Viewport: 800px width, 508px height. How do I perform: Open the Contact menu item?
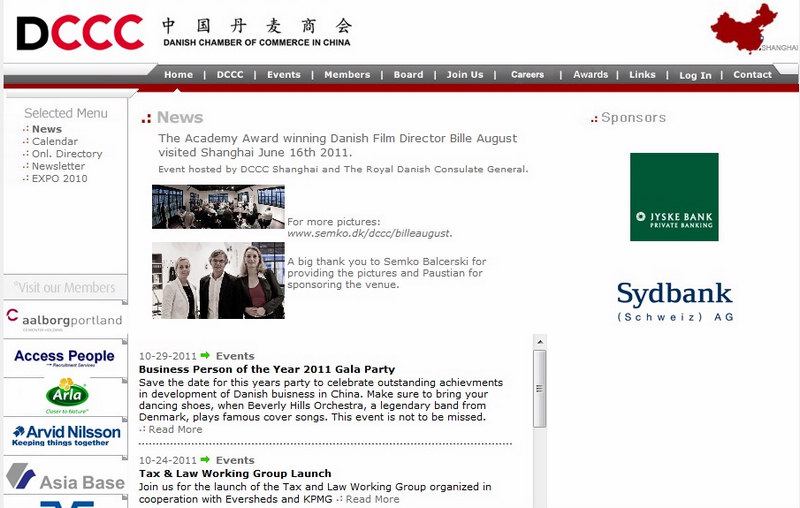(752, 74)
